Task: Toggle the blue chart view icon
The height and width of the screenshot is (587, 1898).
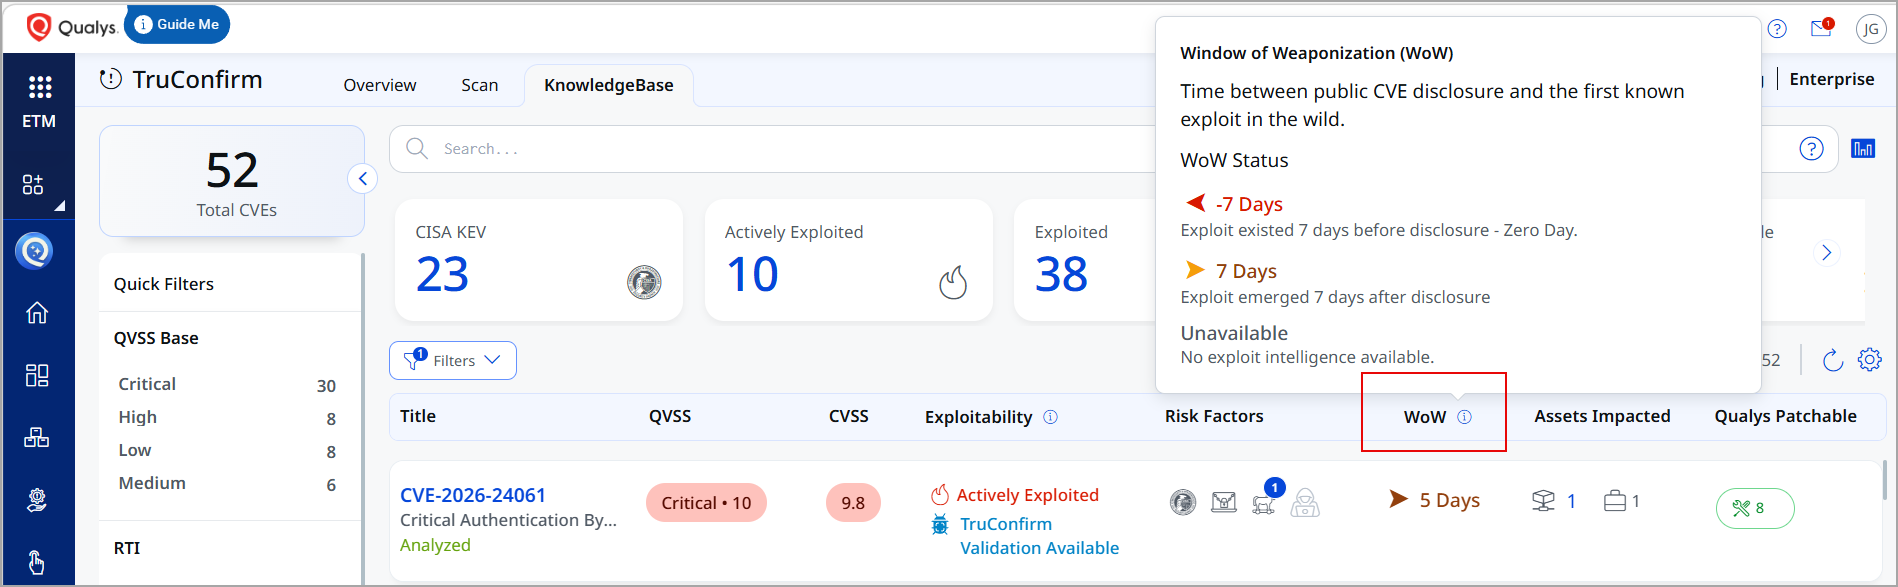Action: [1863, 149]
